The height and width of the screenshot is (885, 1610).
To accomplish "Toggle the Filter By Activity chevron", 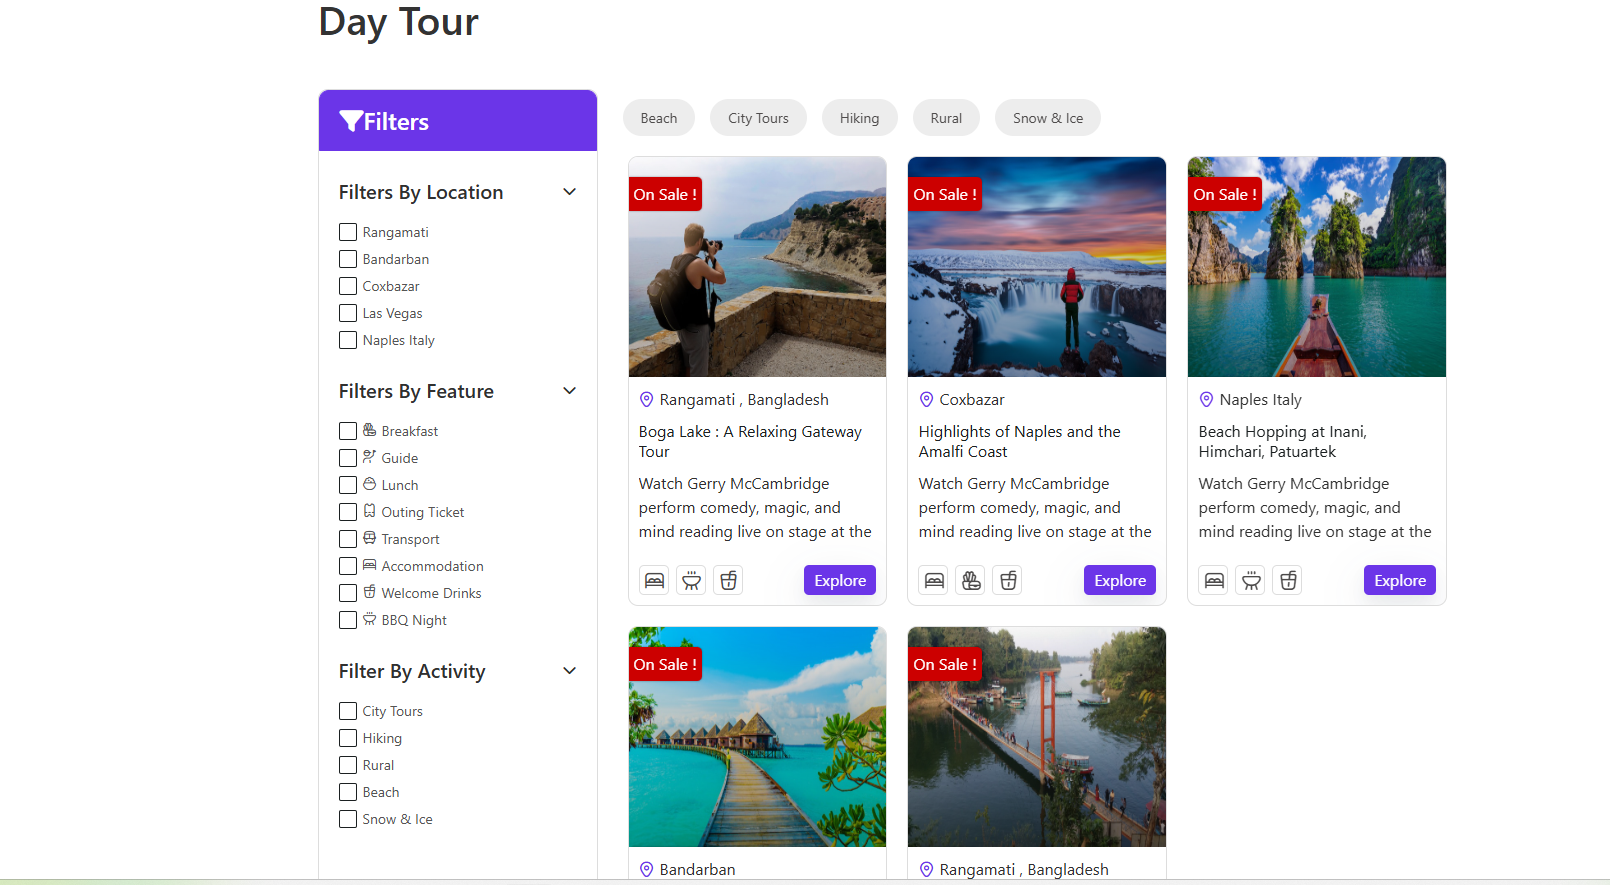I will pyautogui.click(x=570, y=671).
